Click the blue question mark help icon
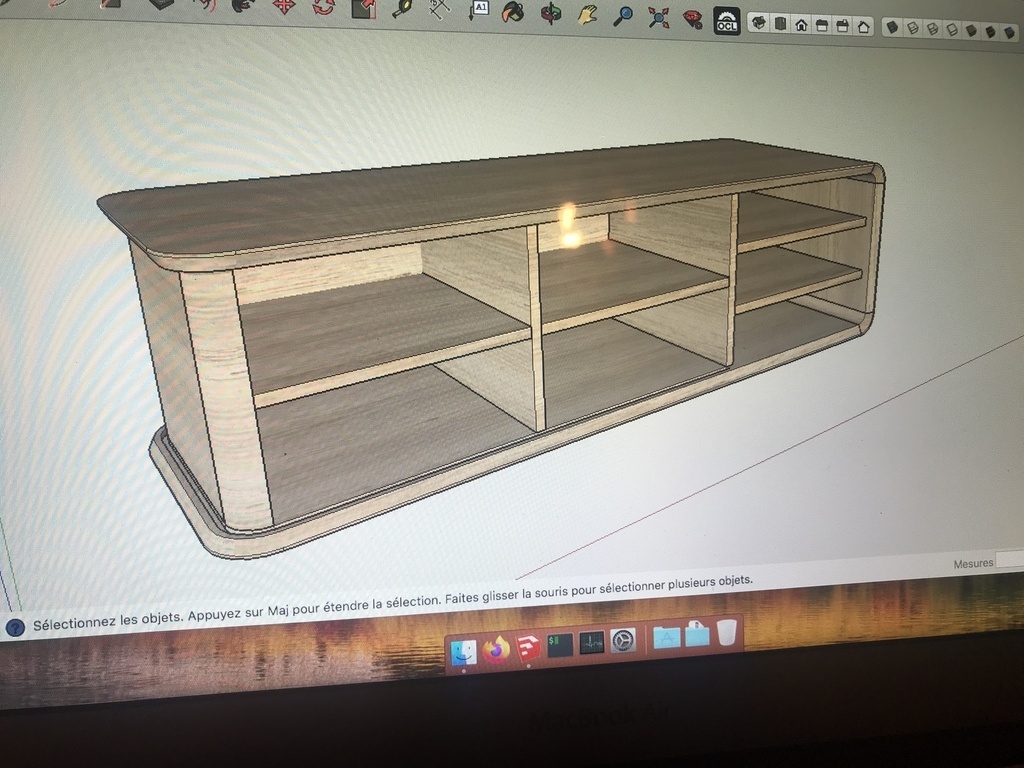 [x=15, y=627]
